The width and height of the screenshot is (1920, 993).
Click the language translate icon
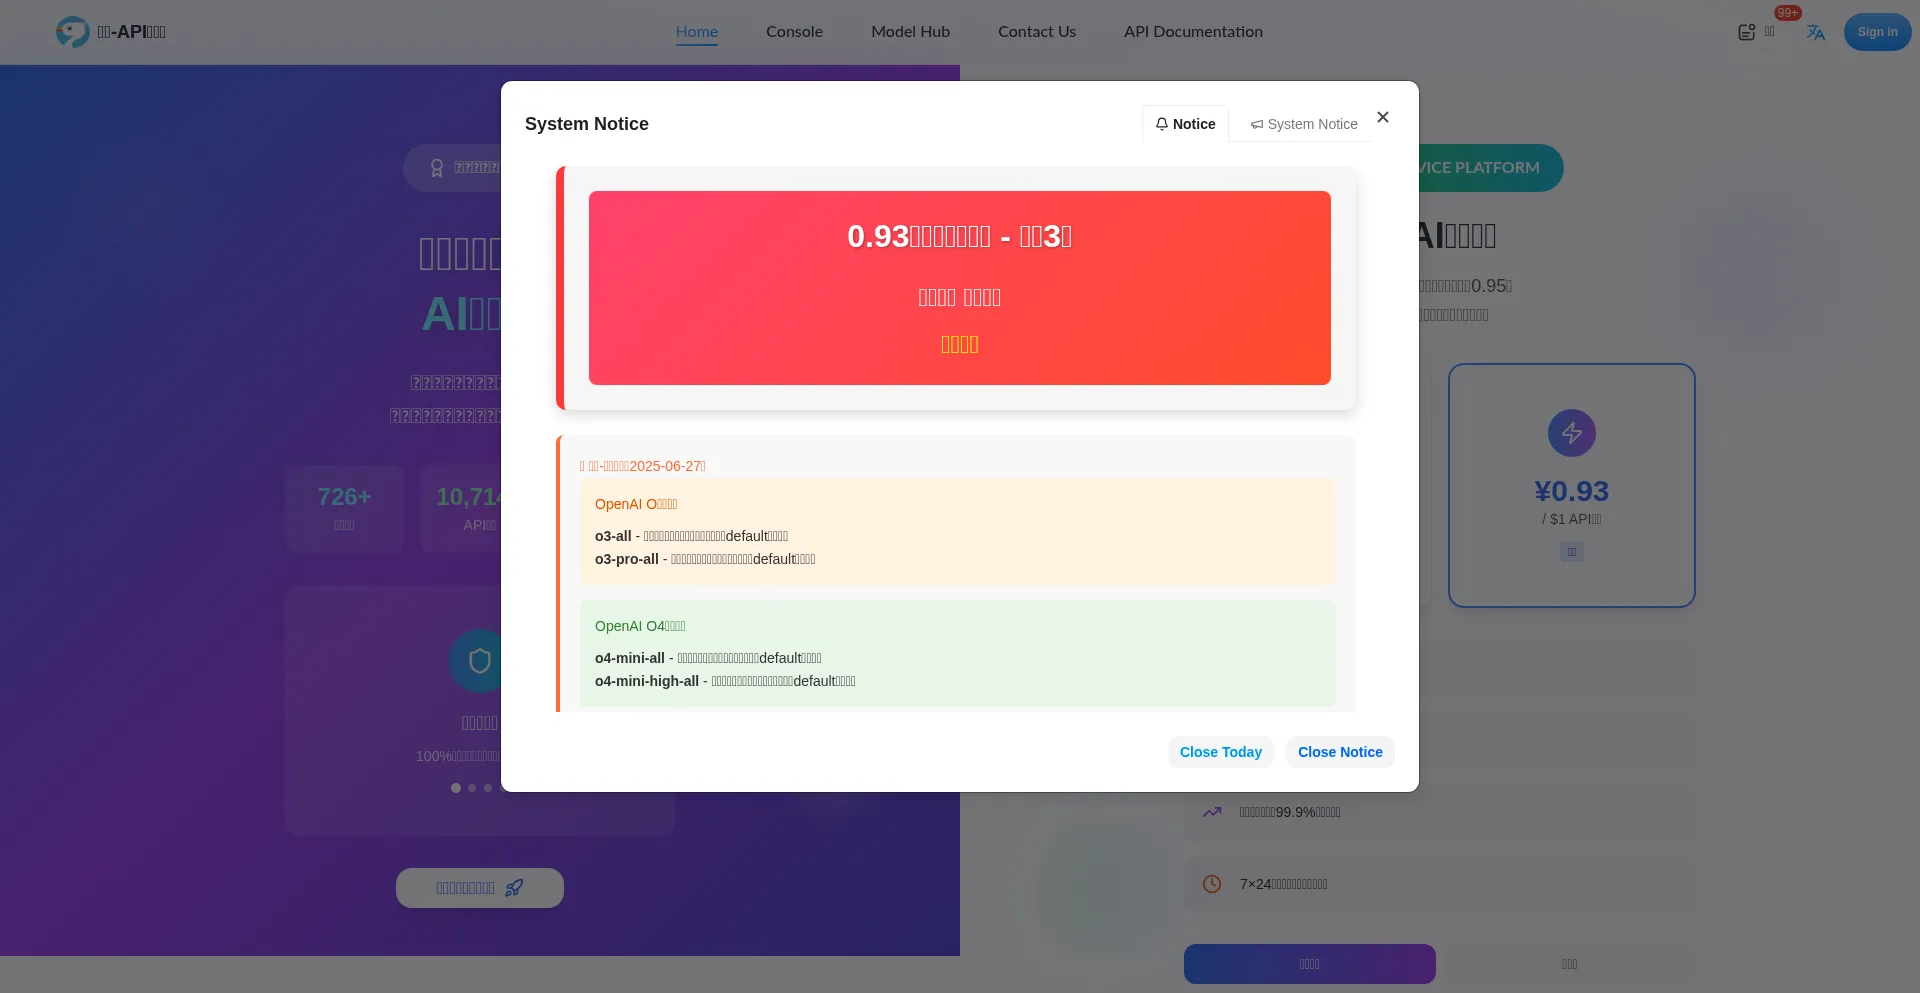point(1815,32)
